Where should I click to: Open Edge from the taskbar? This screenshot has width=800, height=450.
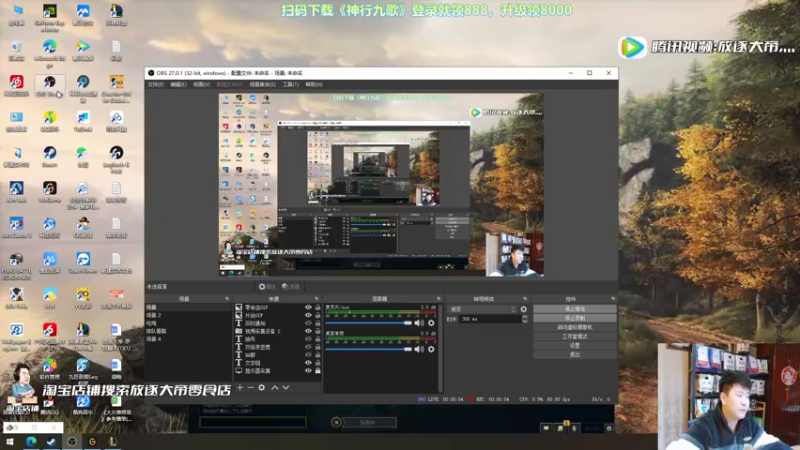31,442
